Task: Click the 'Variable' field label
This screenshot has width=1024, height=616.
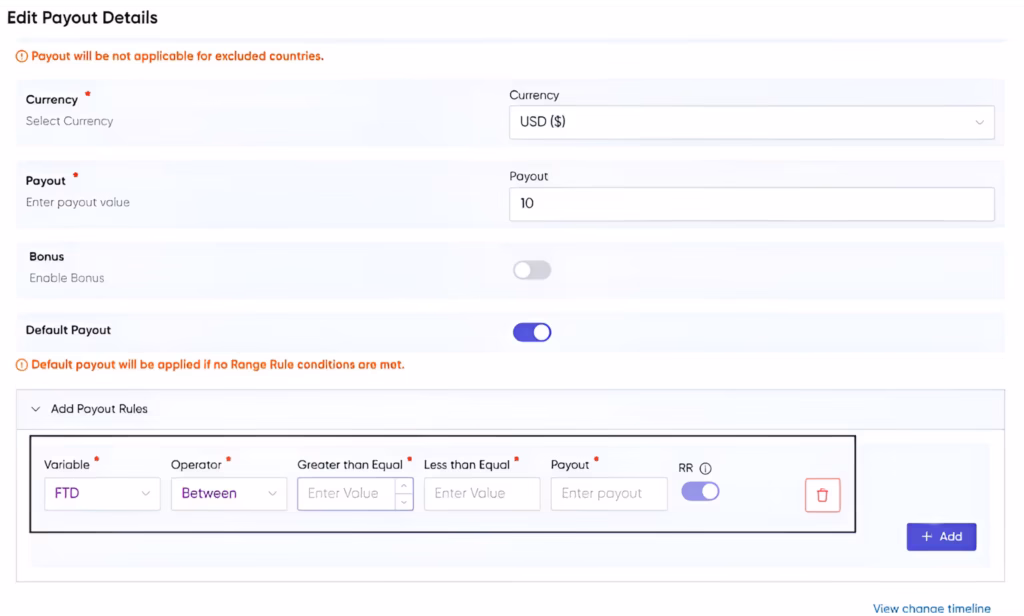Action: (x=67, y=464)
